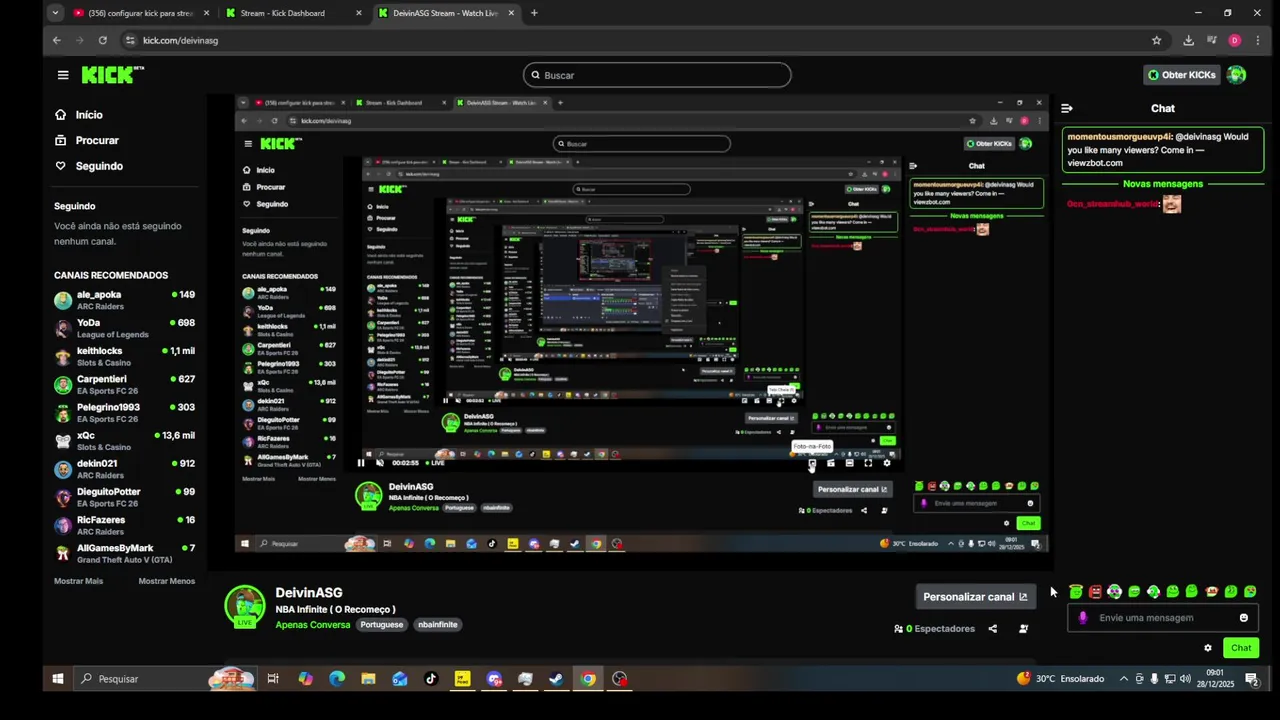1280x720 pixels.
Task: View site information icon in address bar
Action: (130, 40)
